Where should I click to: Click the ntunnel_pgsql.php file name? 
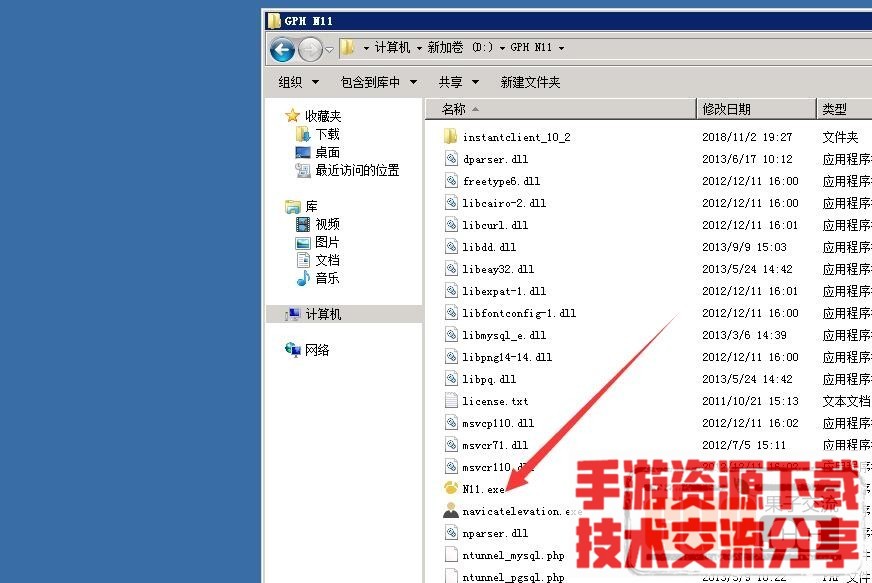tap(513, 577)
